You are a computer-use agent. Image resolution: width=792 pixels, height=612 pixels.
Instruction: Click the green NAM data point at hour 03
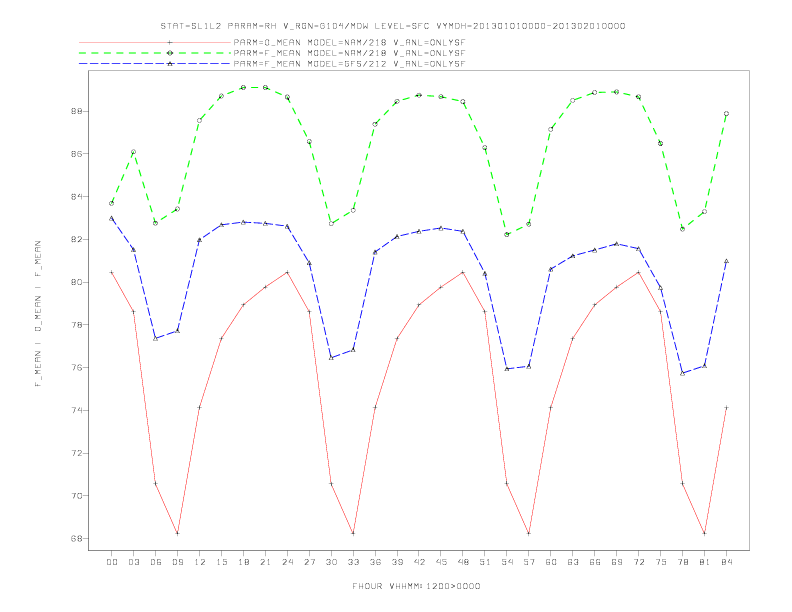pyautogui.click(x=133, y=152)
